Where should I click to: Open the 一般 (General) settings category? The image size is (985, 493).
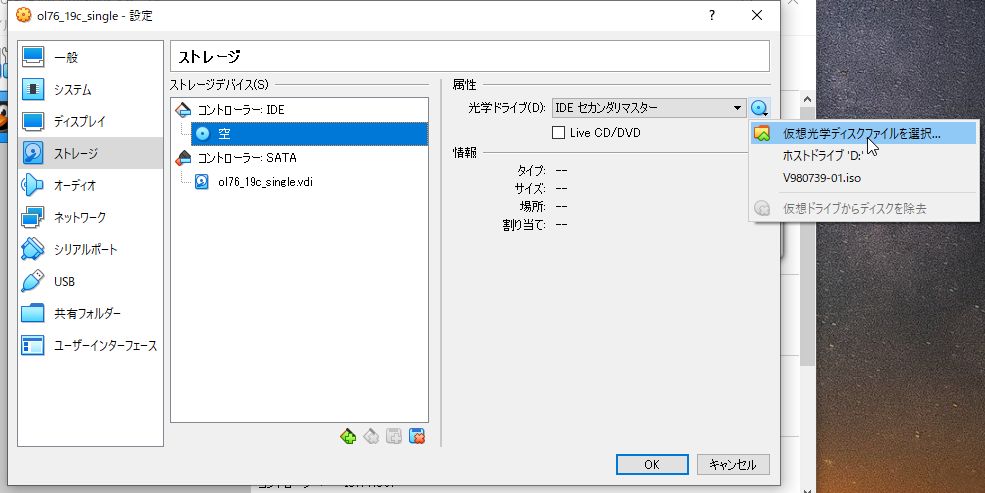click(90, 57)
